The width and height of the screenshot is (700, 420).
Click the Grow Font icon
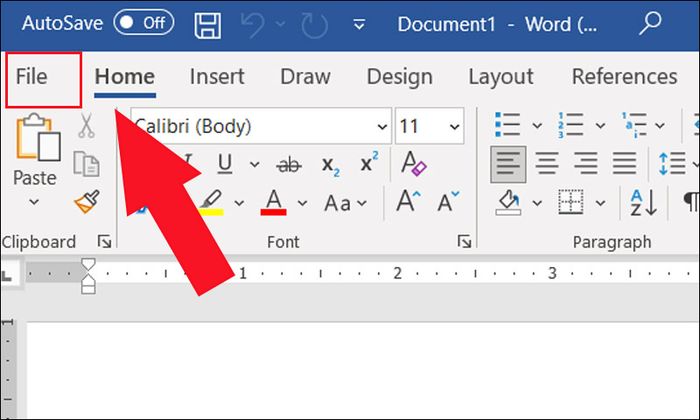[x=408, y=201]
